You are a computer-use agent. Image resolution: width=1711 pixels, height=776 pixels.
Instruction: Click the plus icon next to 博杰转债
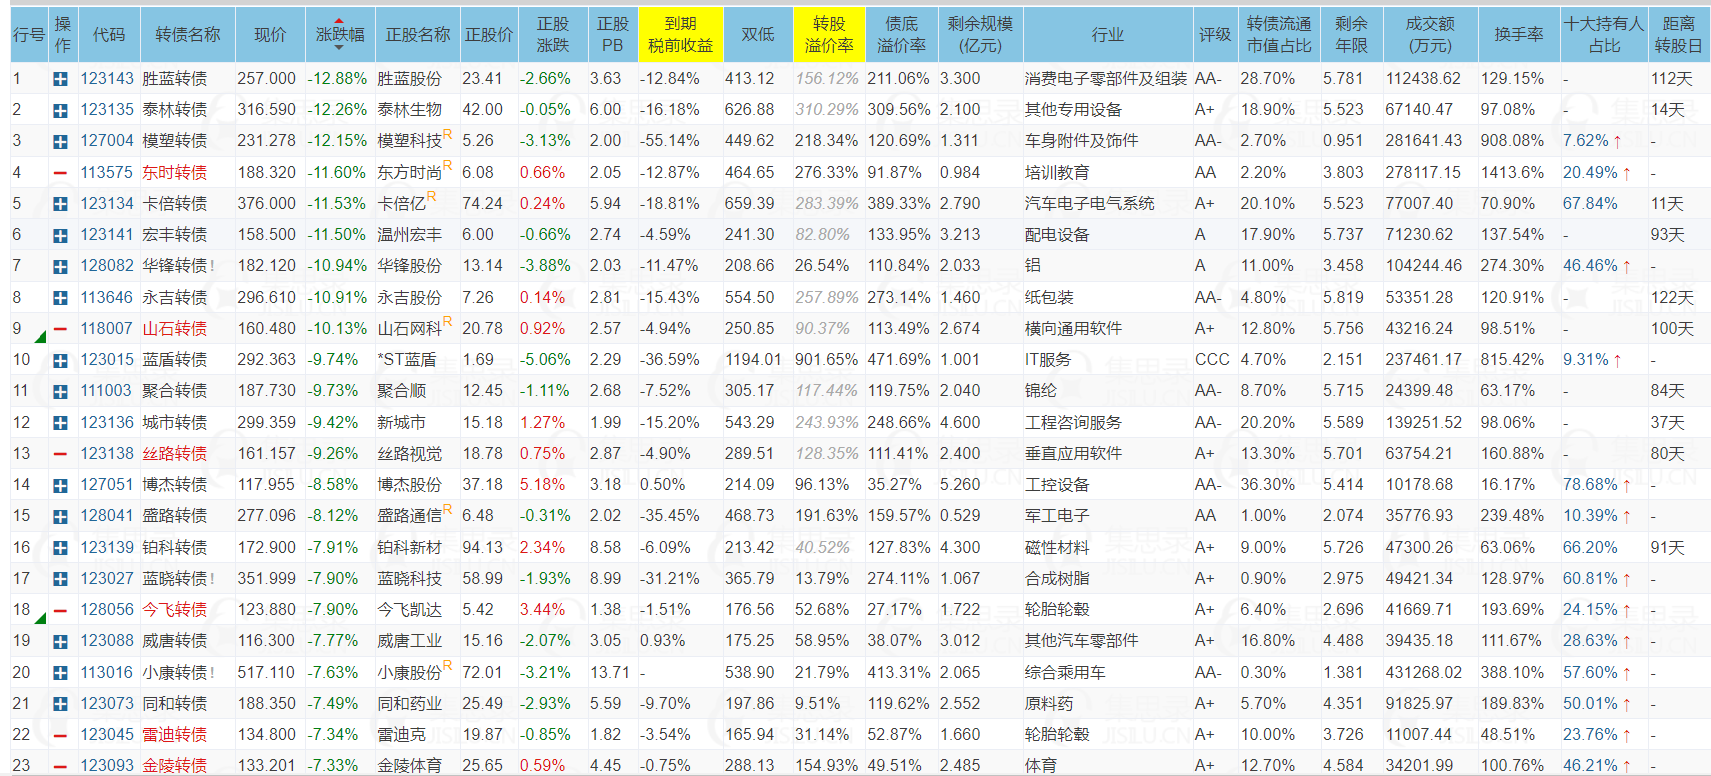click(x=61, y=485)
